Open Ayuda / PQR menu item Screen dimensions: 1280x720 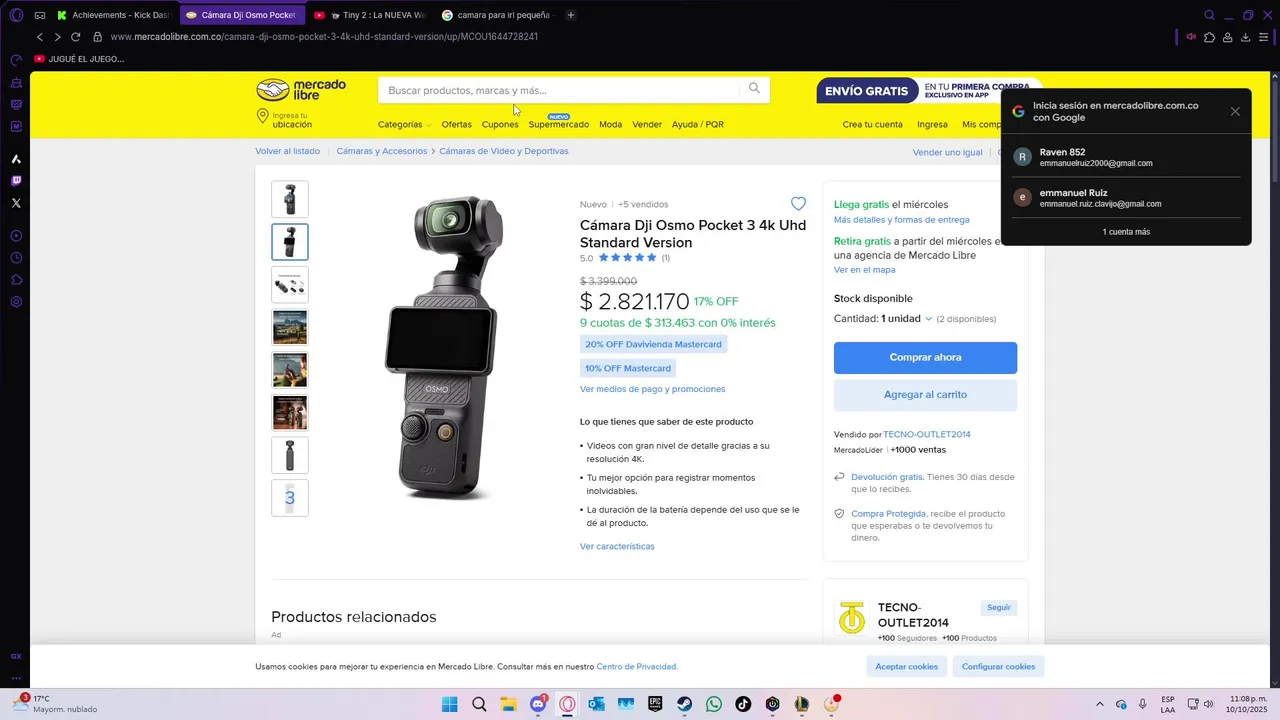[698, 124]
